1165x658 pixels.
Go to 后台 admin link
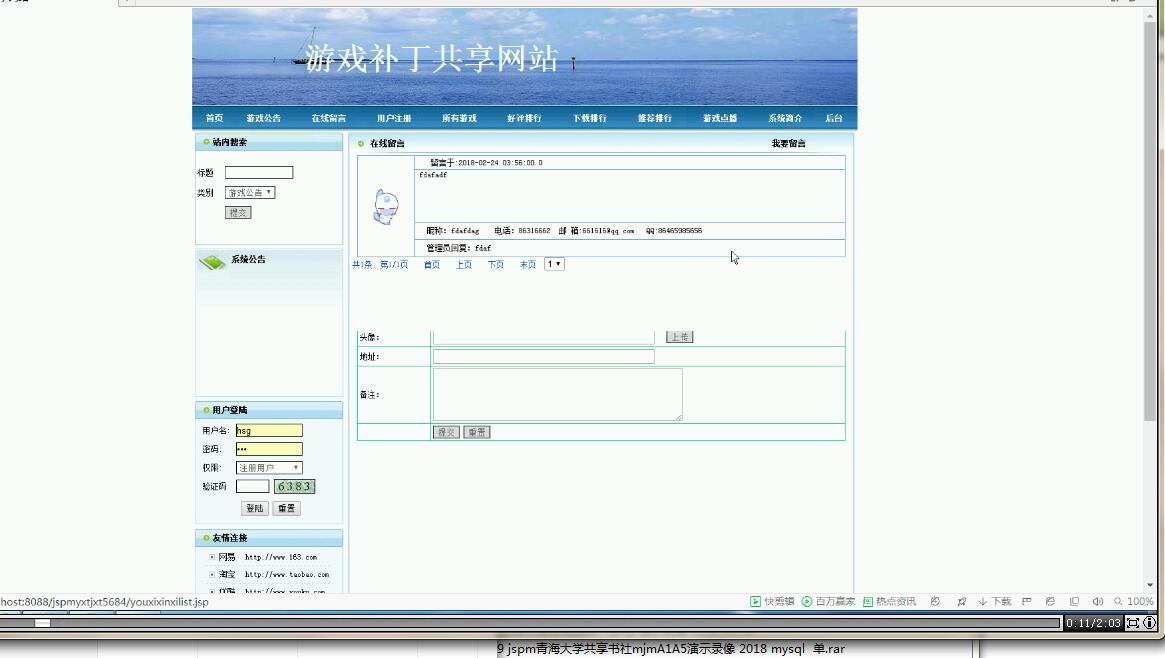(x=834, y=118)
